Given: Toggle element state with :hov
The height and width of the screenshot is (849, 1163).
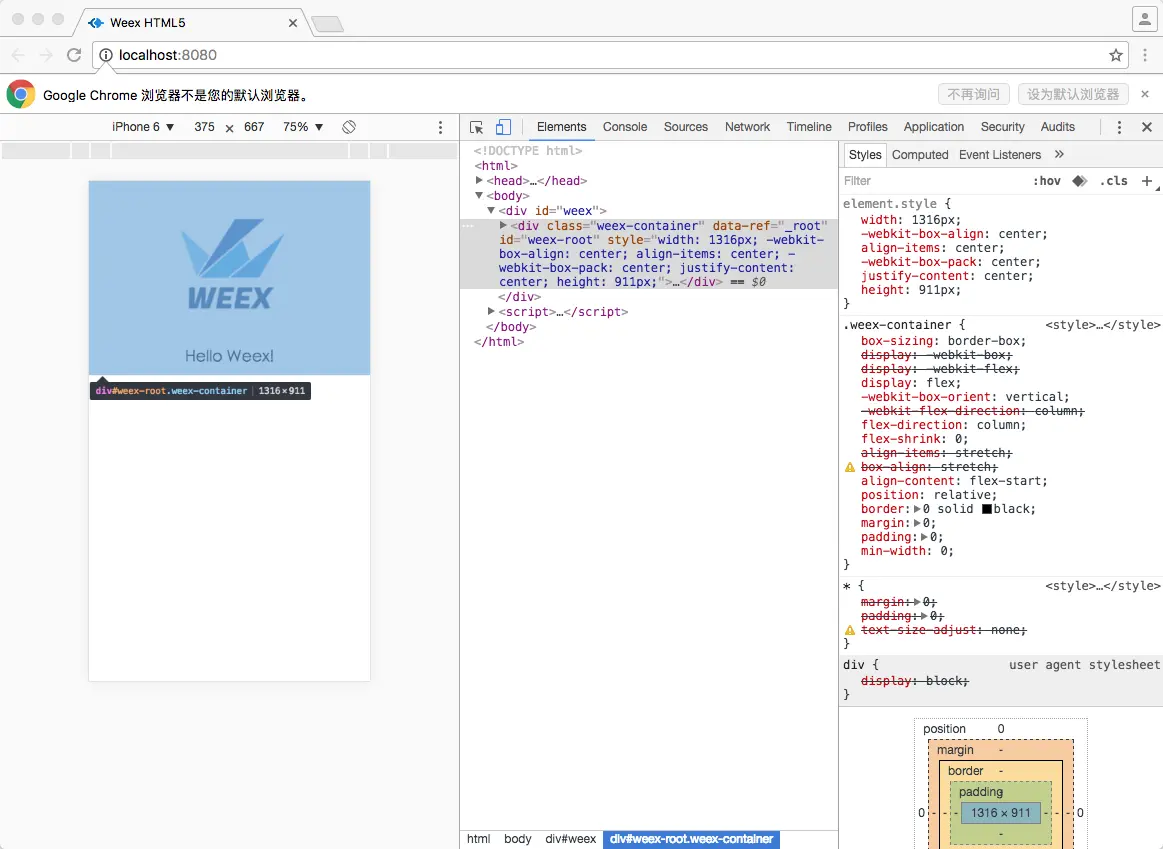Looking at the screenshot, I should (1047, 181).
